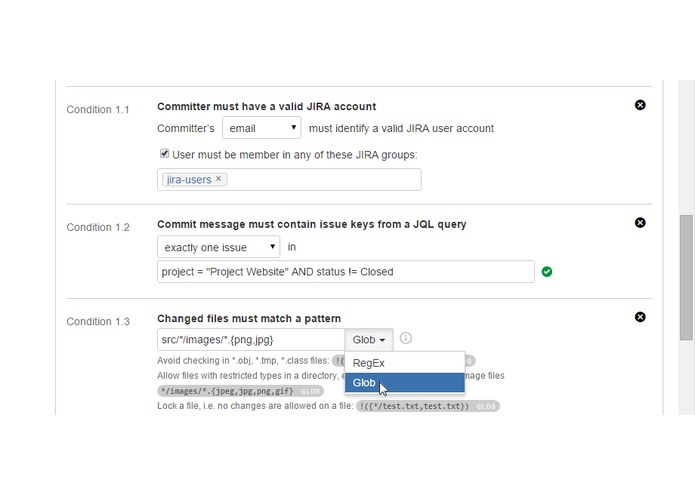Click the 'Lock a file' hint text
The height and width of the screenshot is (494, 695).
(x=255, y=406)
